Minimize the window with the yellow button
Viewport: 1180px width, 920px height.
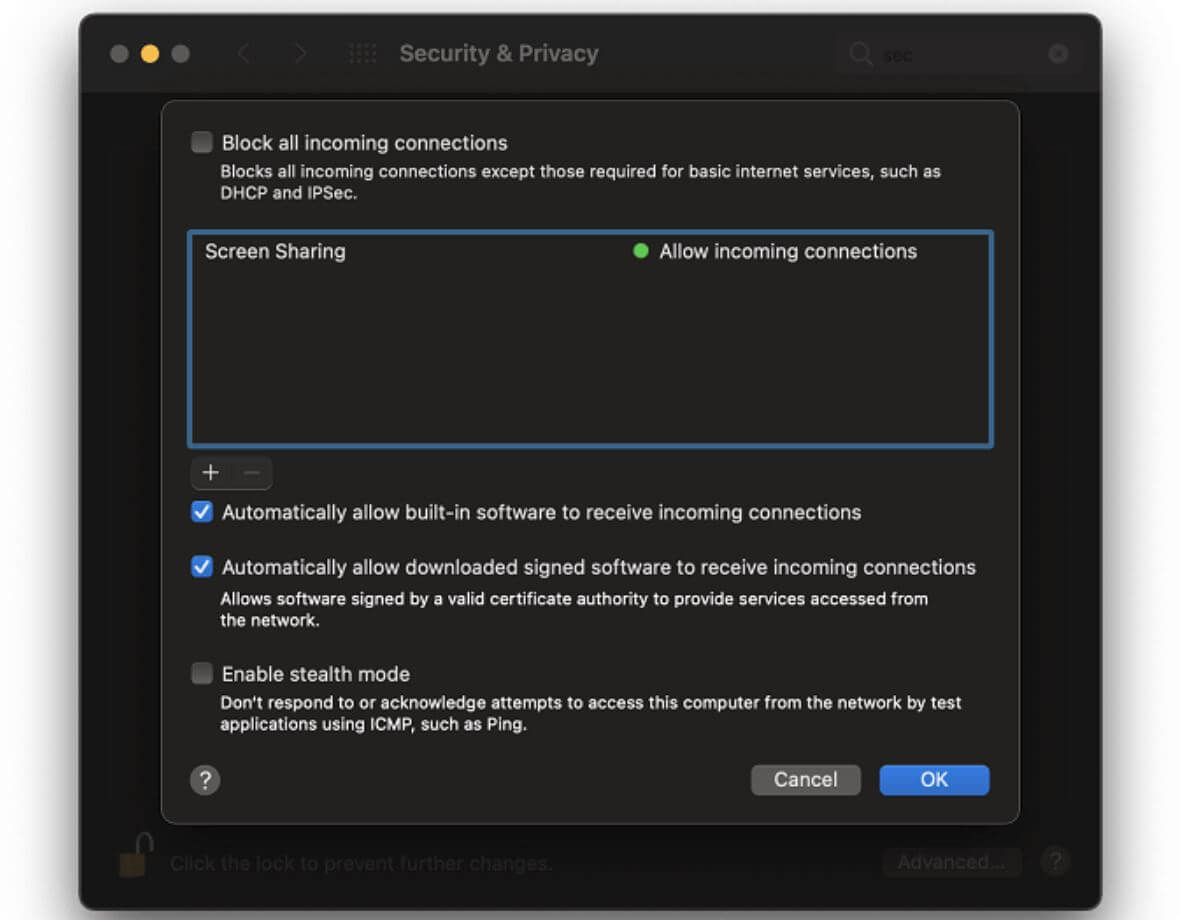point(150,54)
